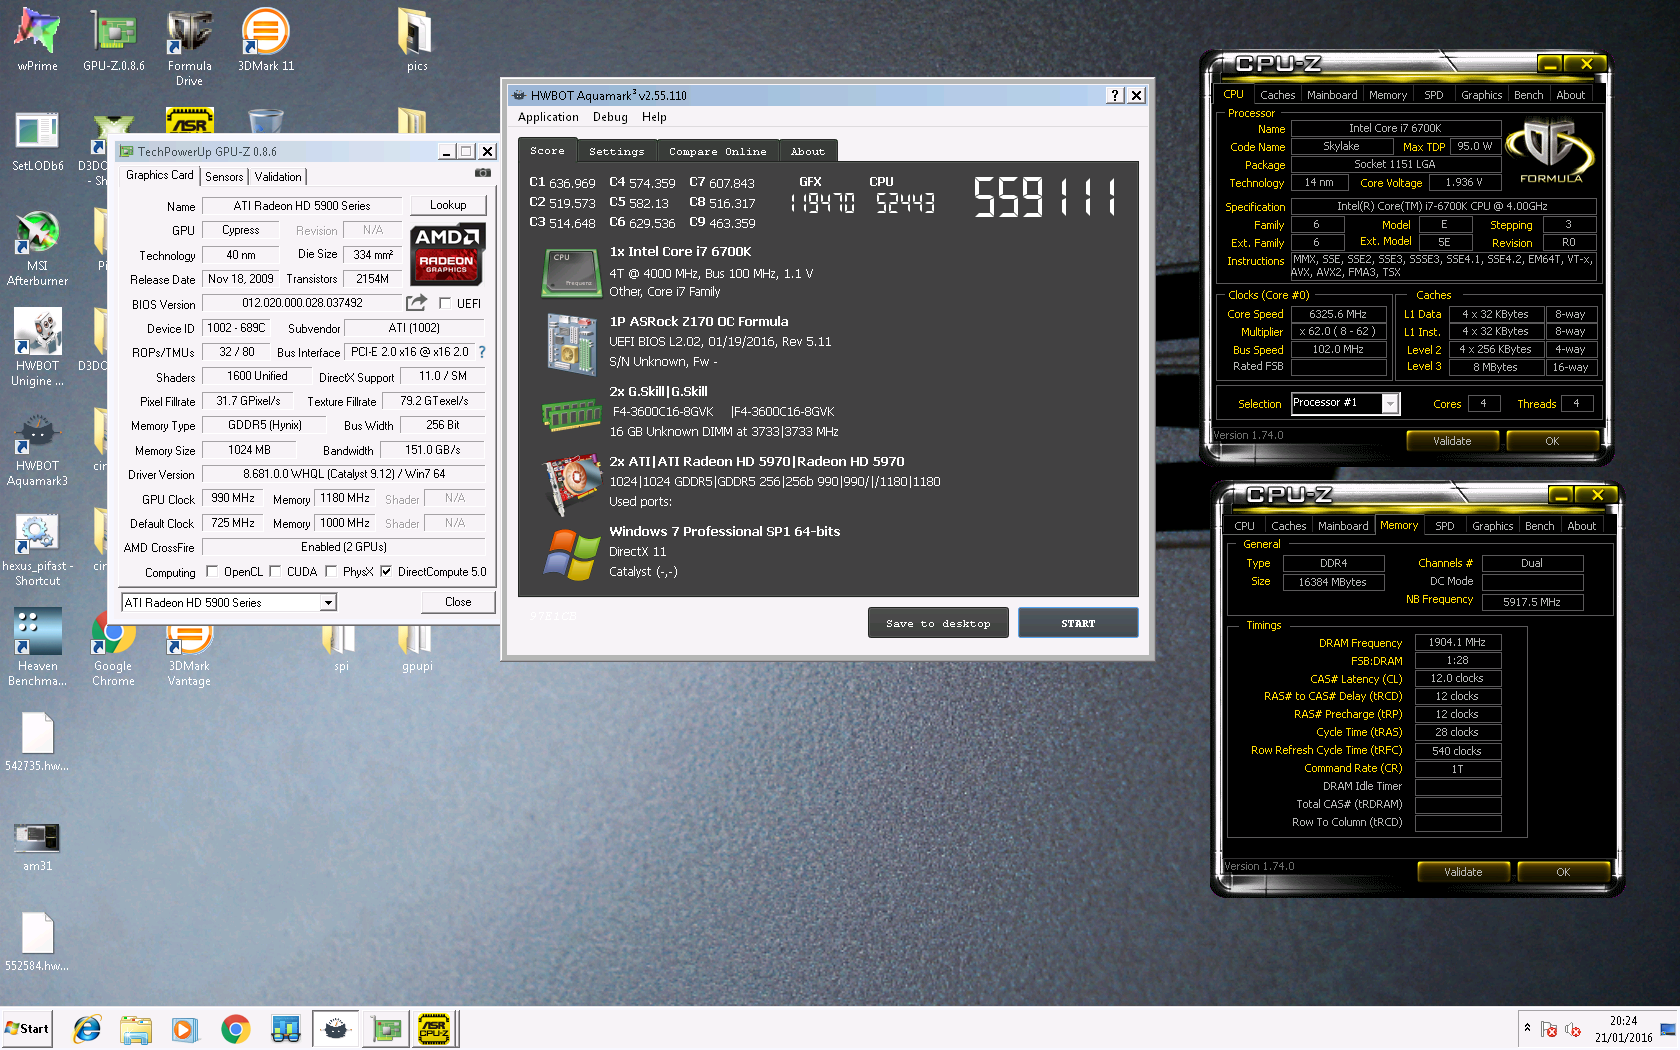The image size is (1680, 1050).
Task: Open the Mainboard tab in the top CPU-Z window
Action: coord(1332,95)
